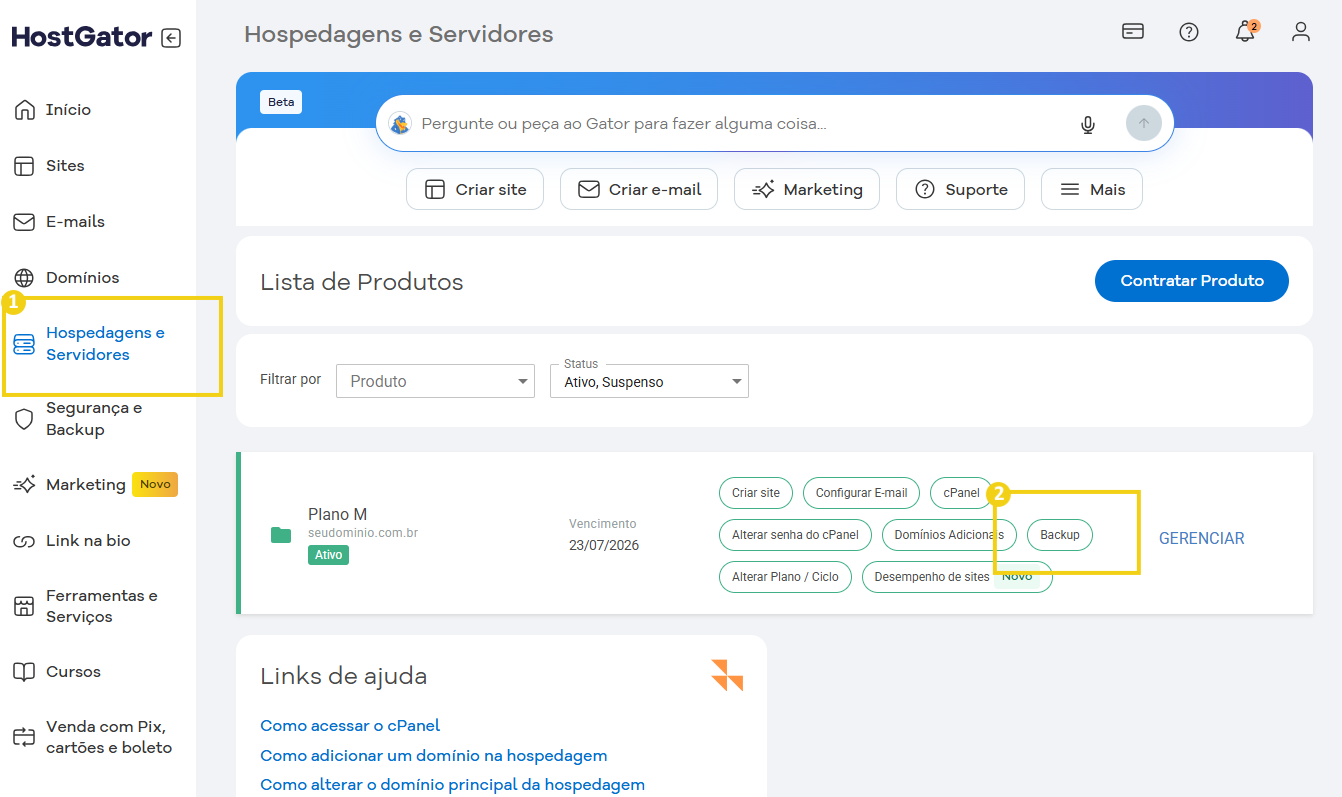The width and height of the screenshot is (1342, 797).
Task: Click the seudominio.com.br domain text
Action: 363,533
